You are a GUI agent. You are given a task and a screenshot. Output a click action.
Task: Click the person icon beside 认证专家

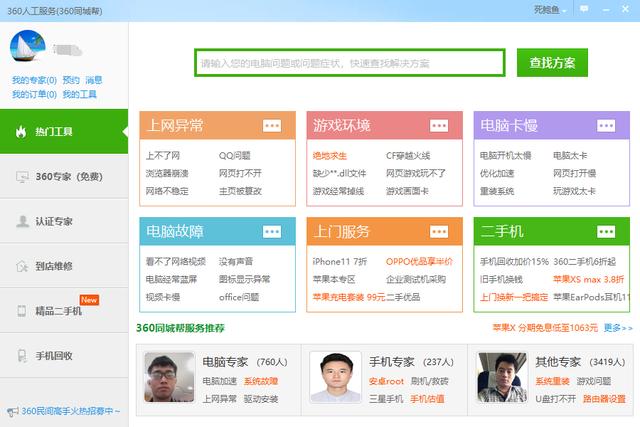[x=21, y=221]
